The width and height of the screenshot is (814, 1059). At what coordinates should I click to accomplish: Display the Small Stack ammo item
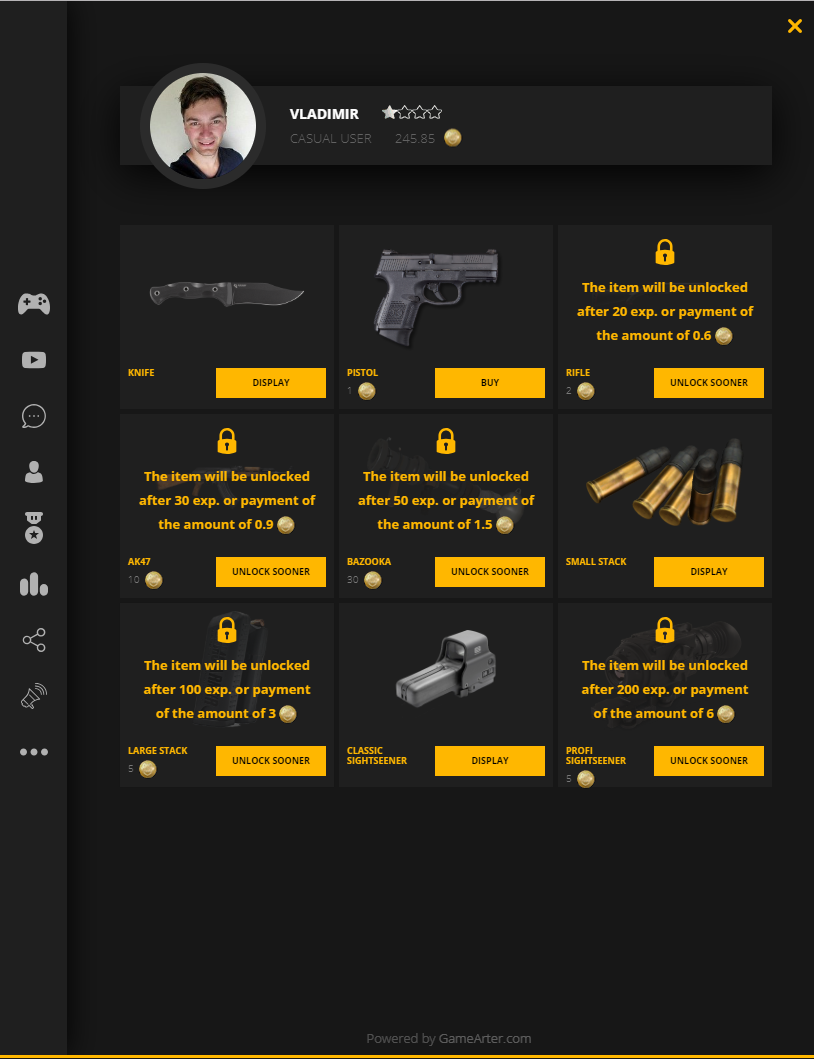tap(709, 572)
